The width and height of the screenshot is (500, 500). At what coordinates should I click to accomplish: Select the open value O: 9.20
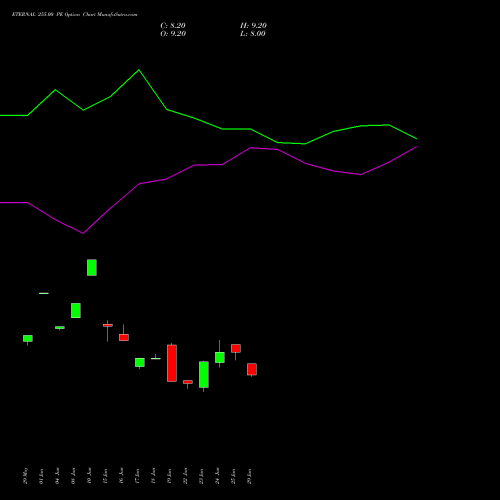point(173,34)
